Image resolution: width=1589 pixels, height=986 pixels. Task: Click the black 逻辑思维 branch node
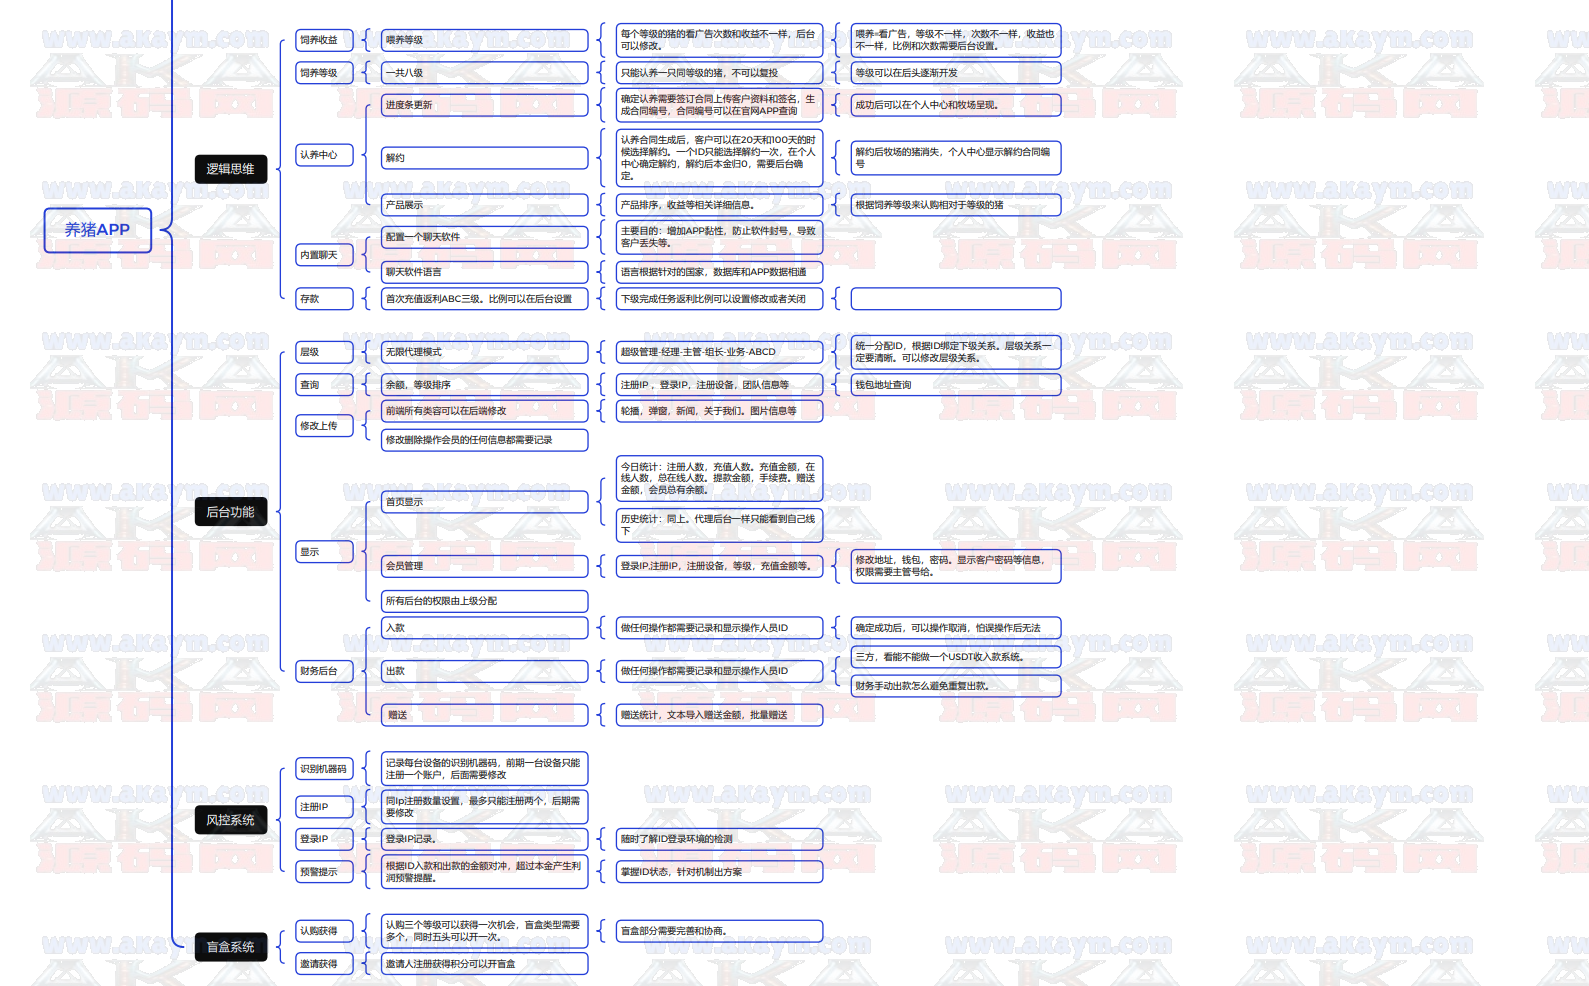click(x=230, y=169)
